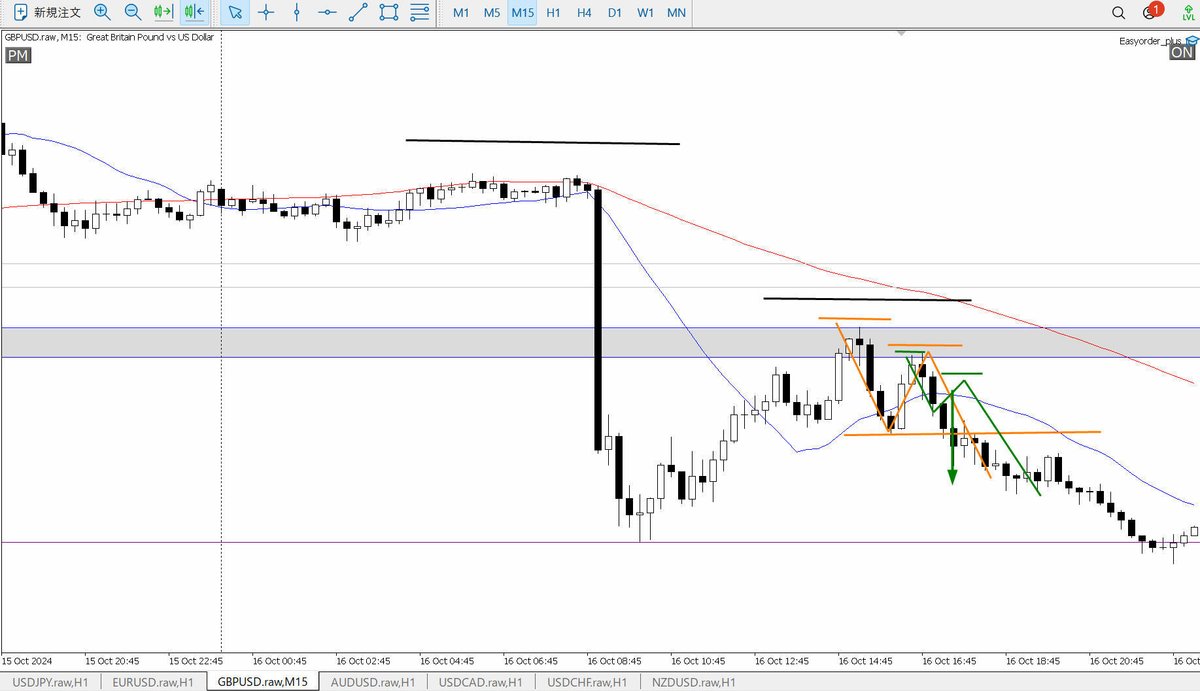Click the GBPUSD.raw, M15 chart title text
This screenshot has width=1200, height=691.
click(109, 37)
